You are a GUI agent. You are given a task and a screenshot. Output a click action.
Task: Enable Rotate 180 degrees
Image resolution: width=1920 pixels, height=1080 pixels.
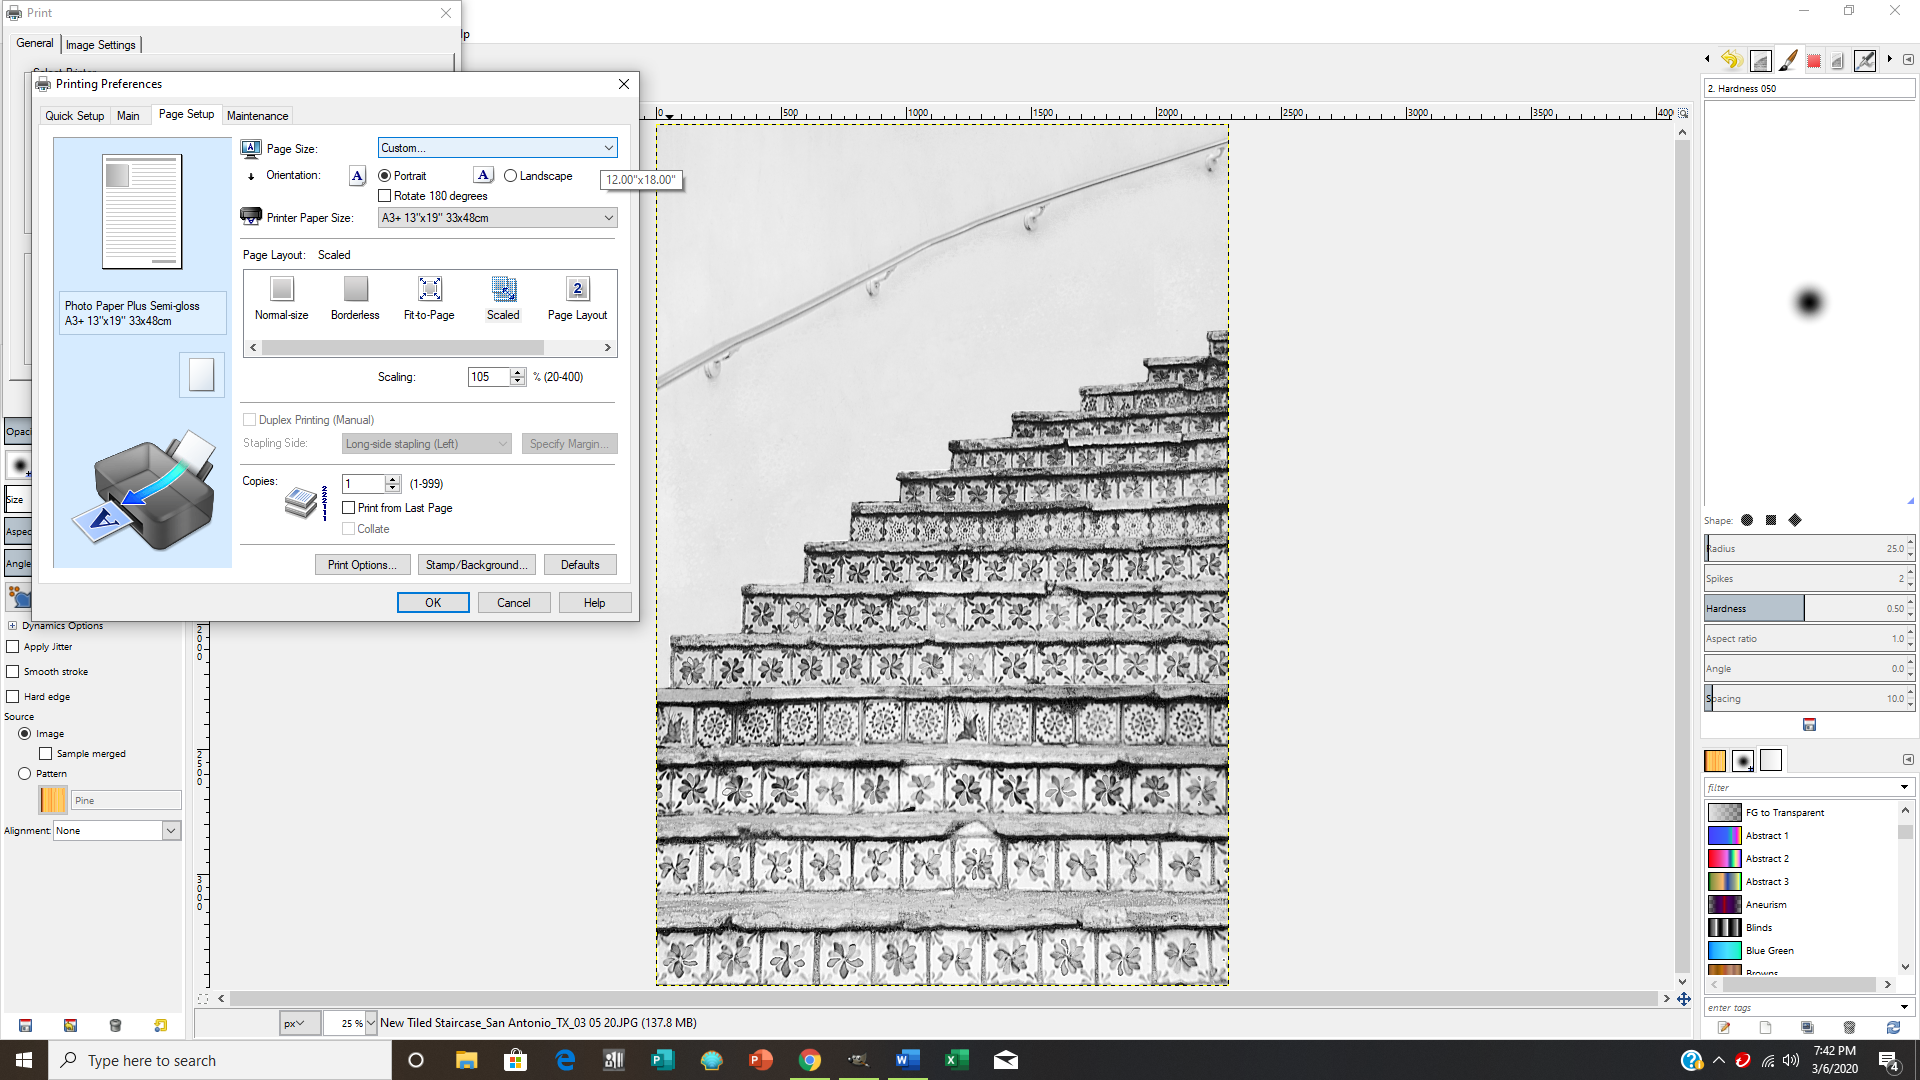click(385, 196)
